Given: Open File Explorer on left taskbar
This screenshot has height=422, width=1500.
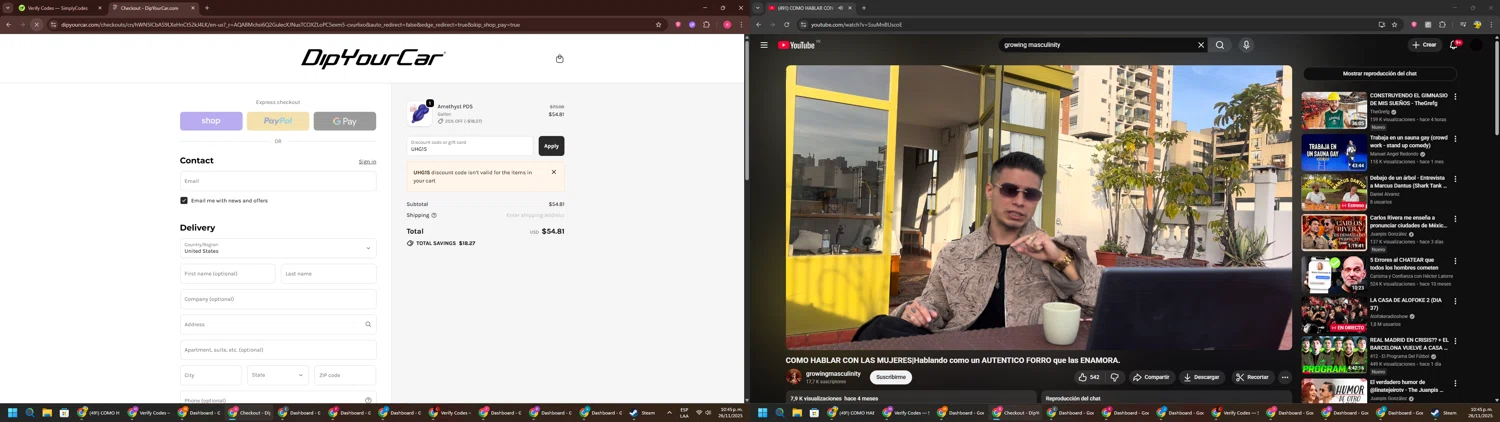Looking at the screenshot, I should [x=47, y=412].
